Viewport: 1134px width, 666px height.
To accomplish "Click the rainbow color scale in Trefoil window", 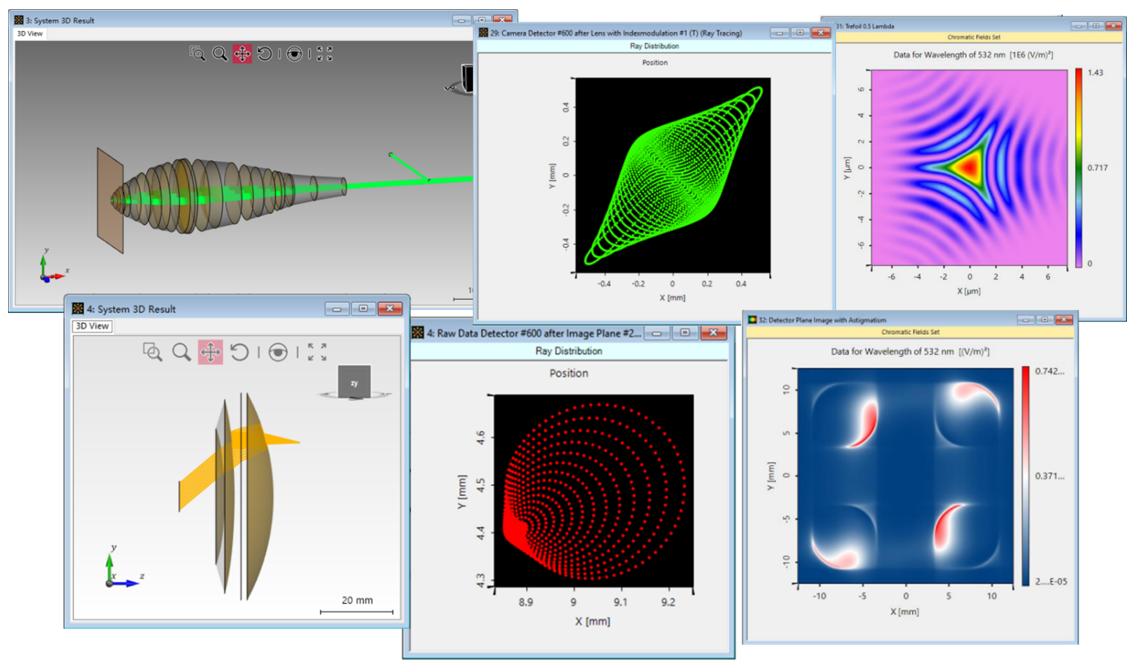I will 1081,167.
